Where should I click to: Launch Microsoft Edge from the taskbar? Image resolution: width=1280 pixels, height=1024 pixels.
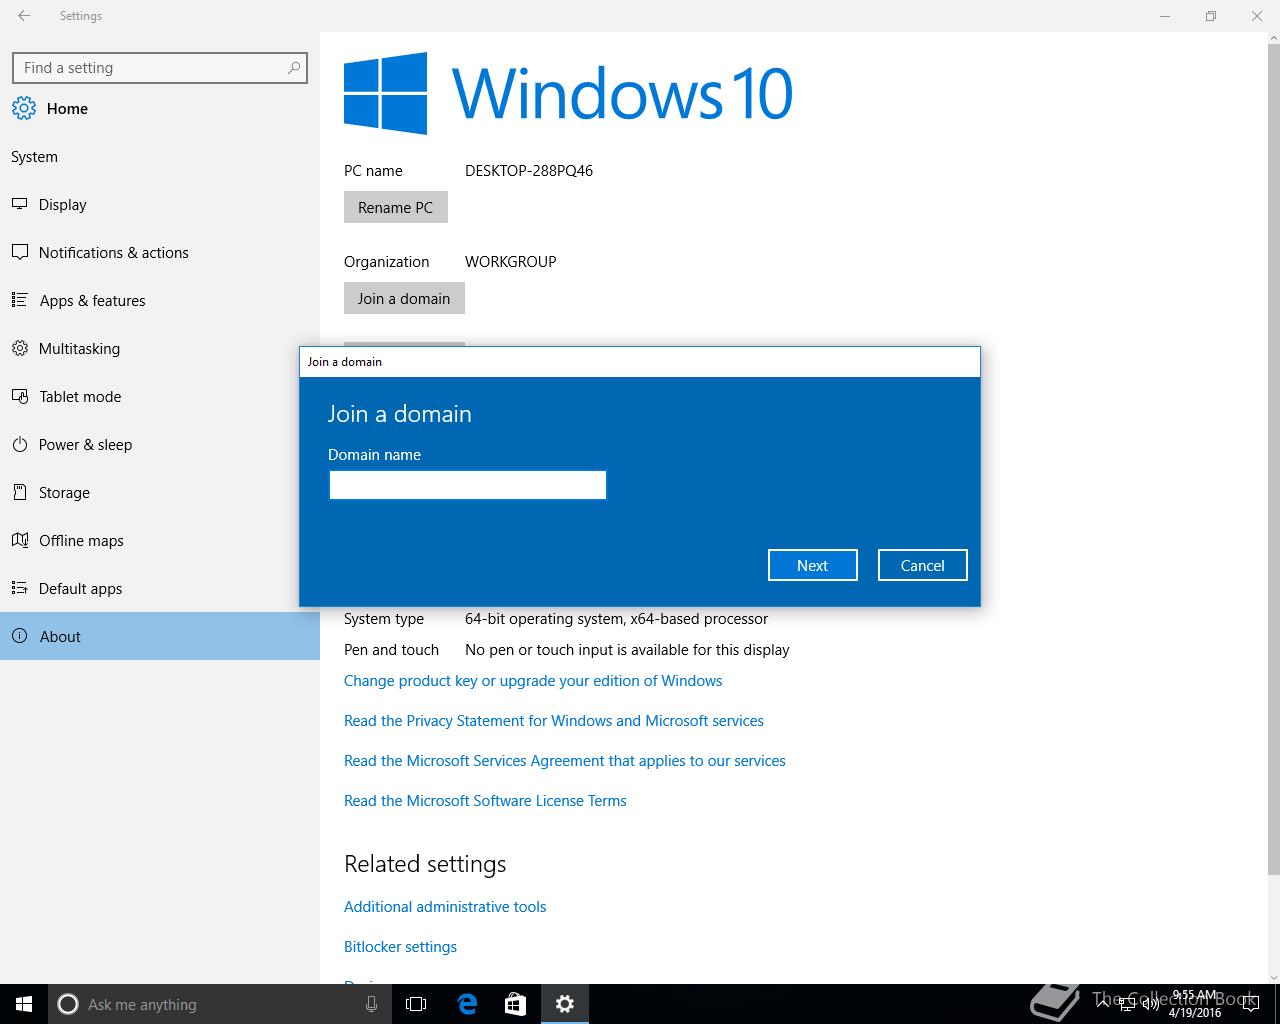466,1004
